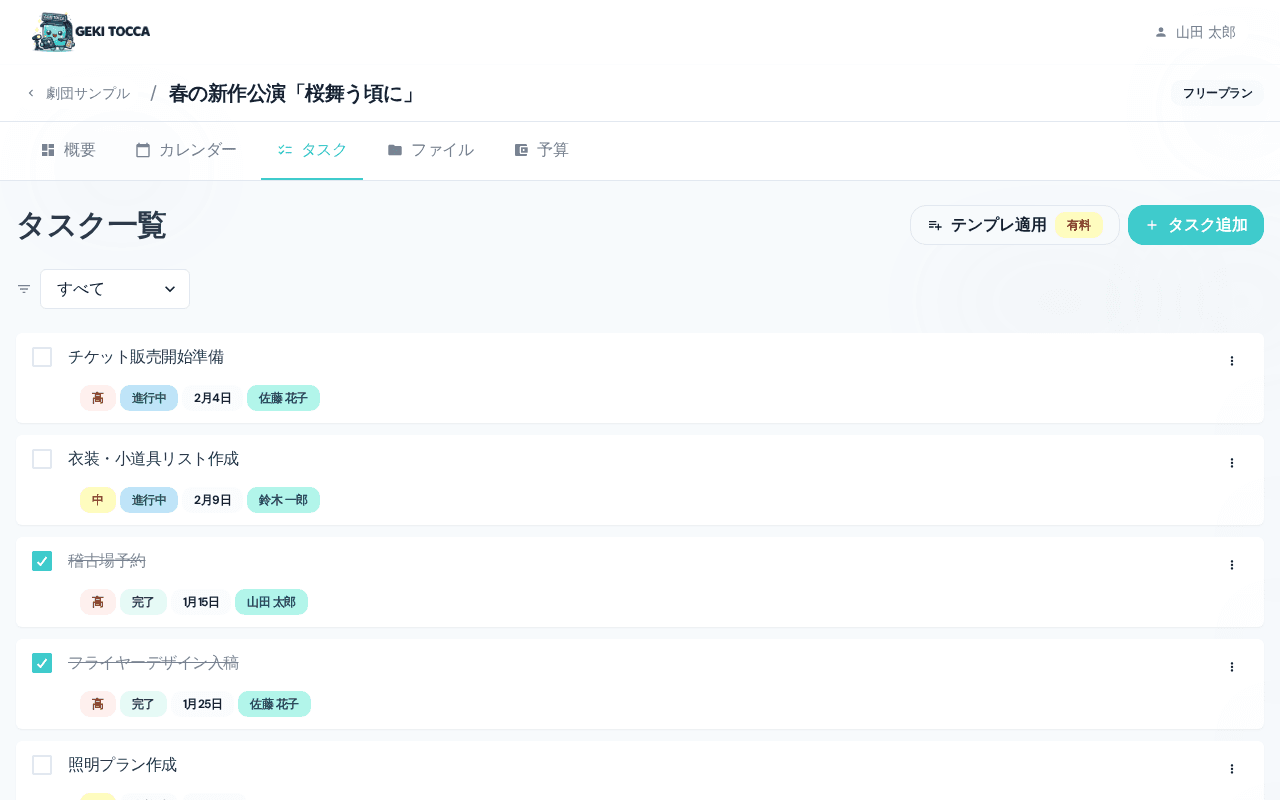Mark 衣装・小道具リスト作成 as complete
Image resolution: width=1280 pixels, height=800 pixels.
click(x=42, y=459)
